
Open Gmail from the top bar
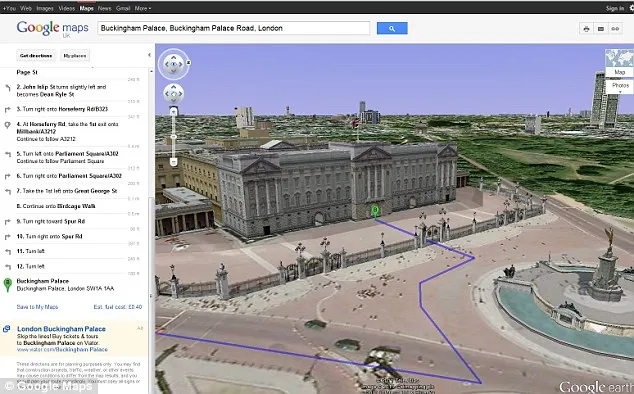click(123, 8)
